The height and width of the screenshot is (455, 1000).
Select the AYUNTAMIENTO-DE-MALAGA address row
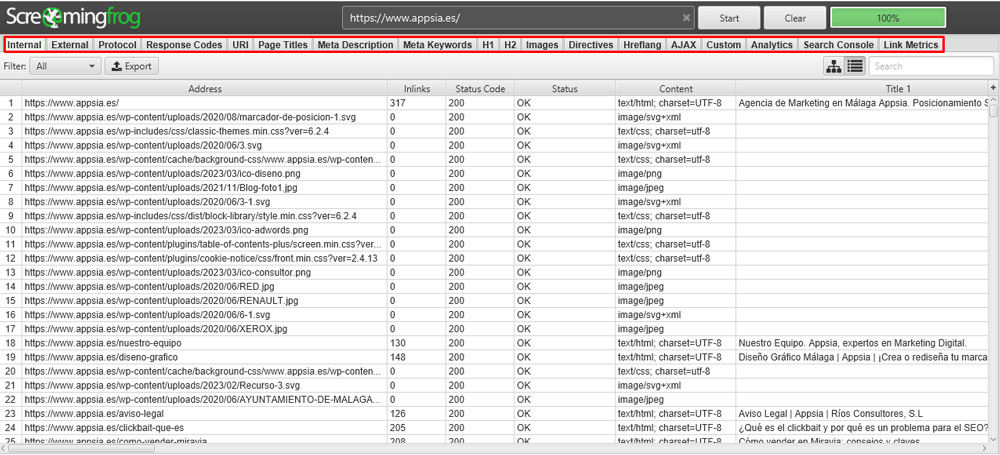pos(204,399)
